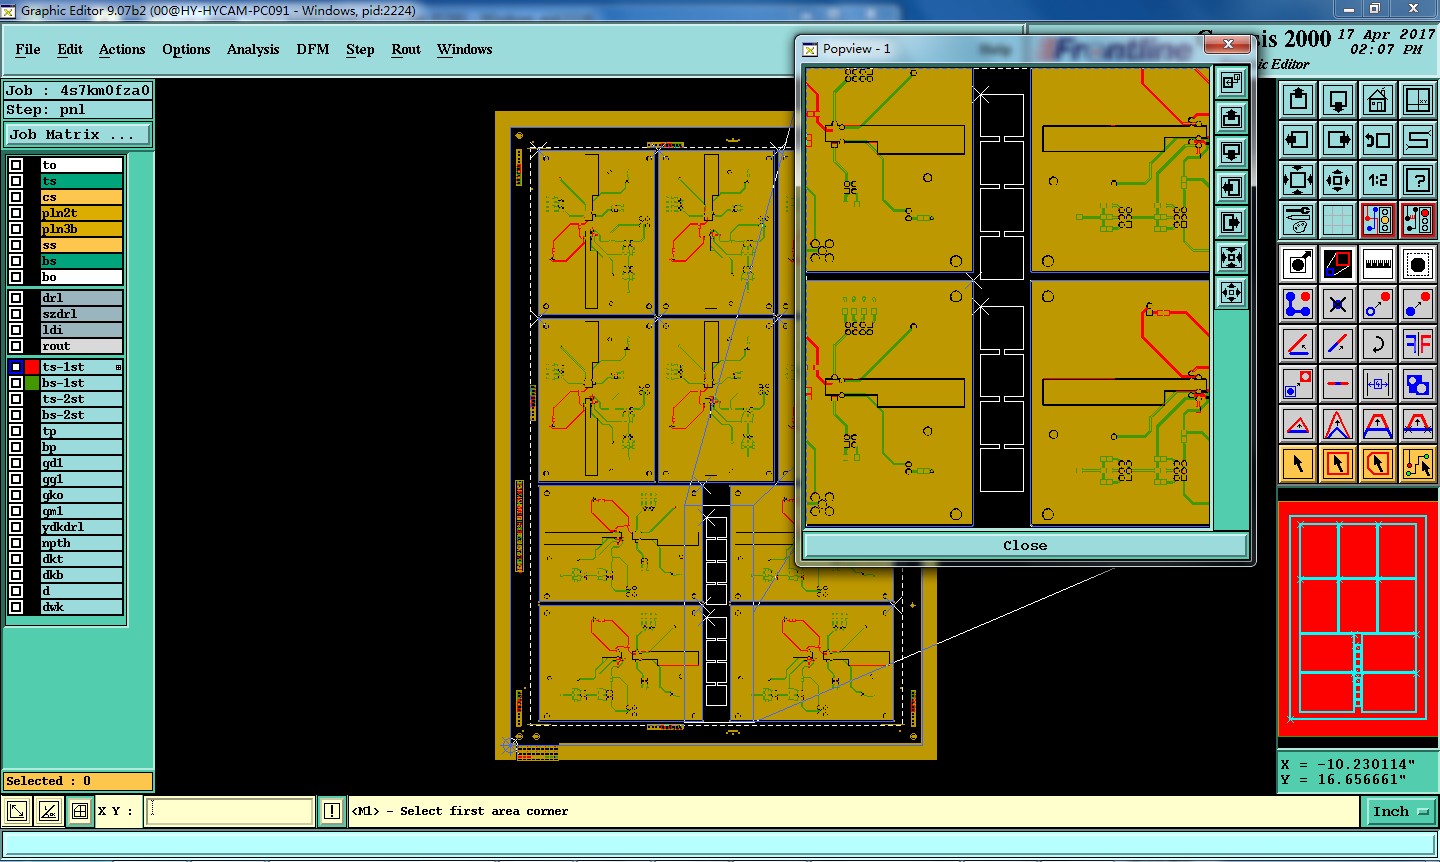
Task: Toggle checkbox for the drl layer
Action: pyautogui.click(x=16, y=298)
